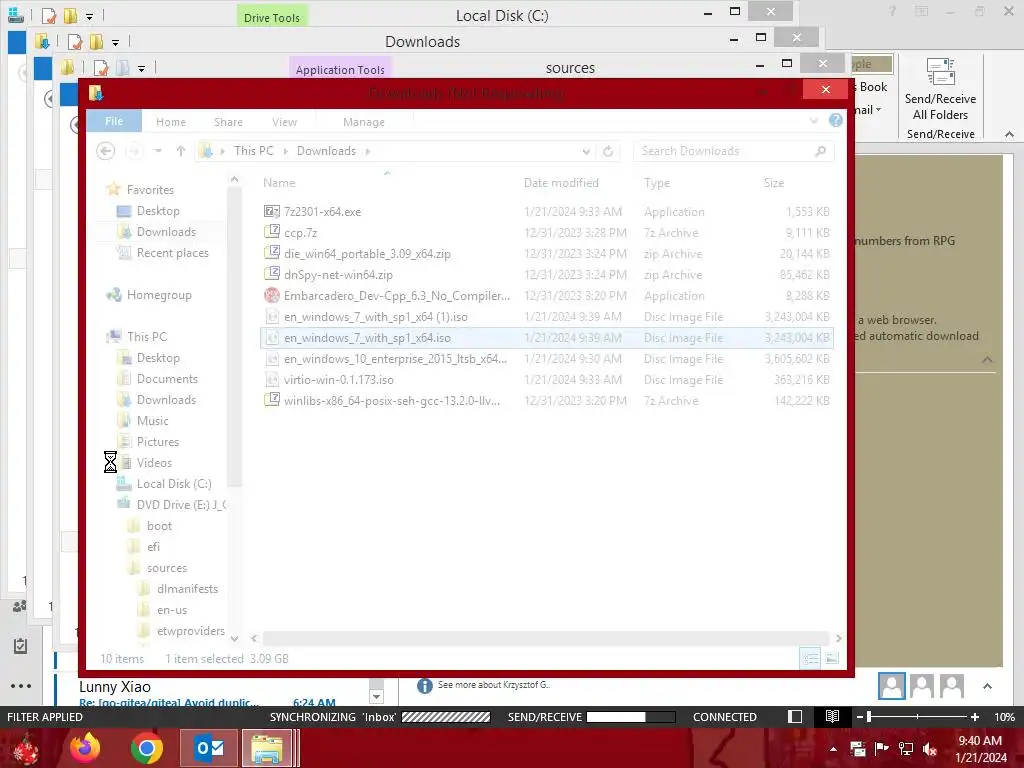The image size is (1024, 768).
Task: Open the Start button on the taskbar
Action: pyautogui.click(x=25, y=748)
